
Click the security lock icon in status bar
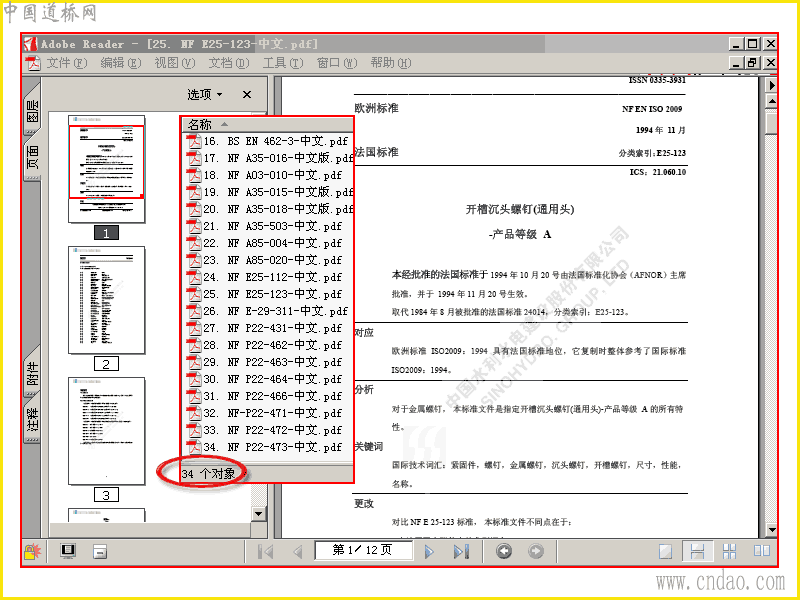pos(32,552)
